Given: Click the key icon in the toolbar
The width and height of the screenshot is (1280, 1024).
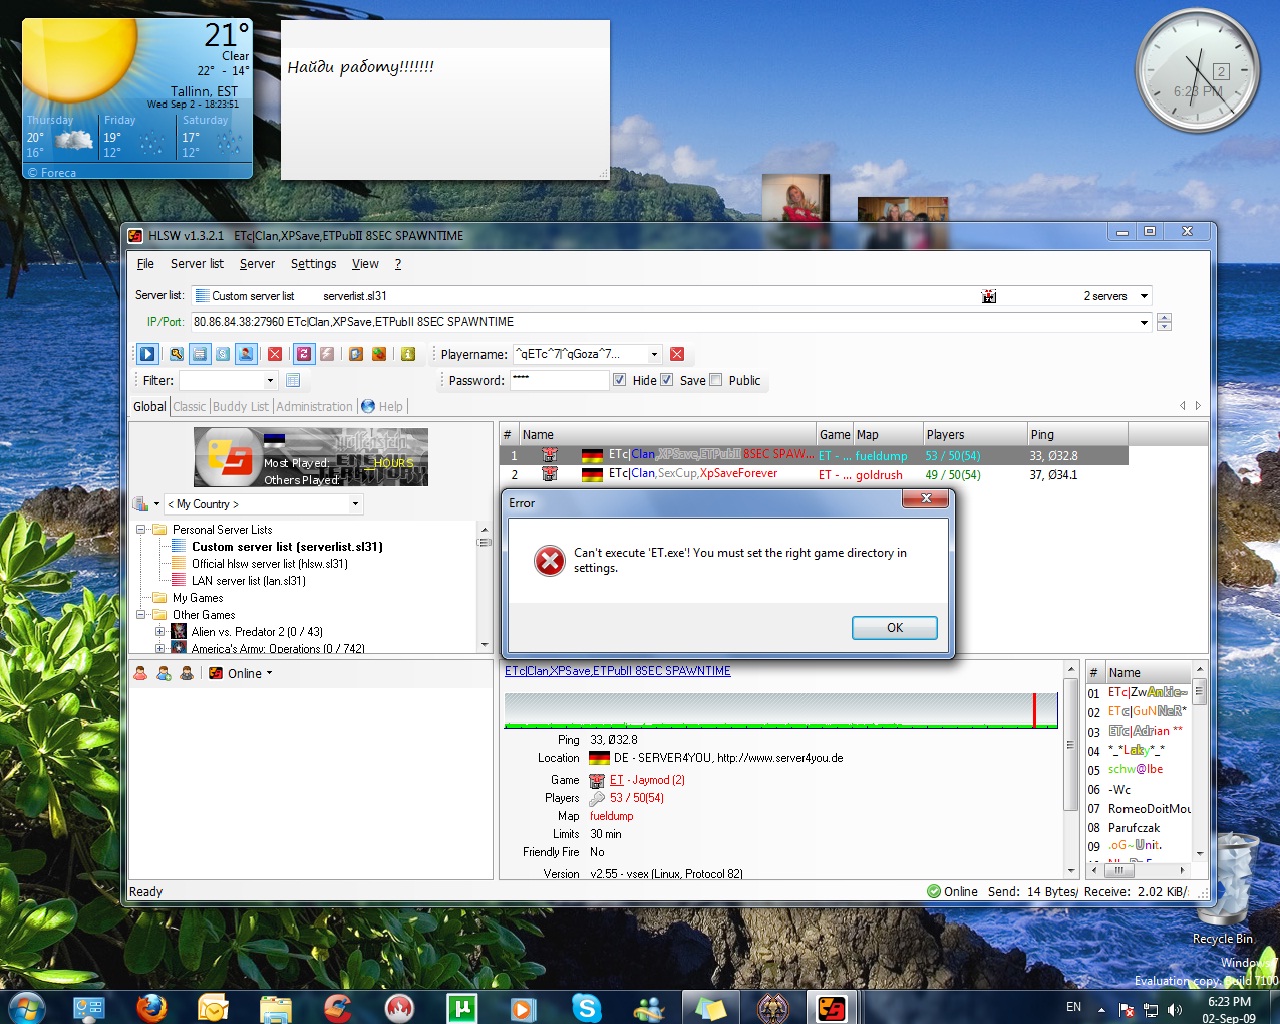Looking at the screenshot, I should coord(176,354).
